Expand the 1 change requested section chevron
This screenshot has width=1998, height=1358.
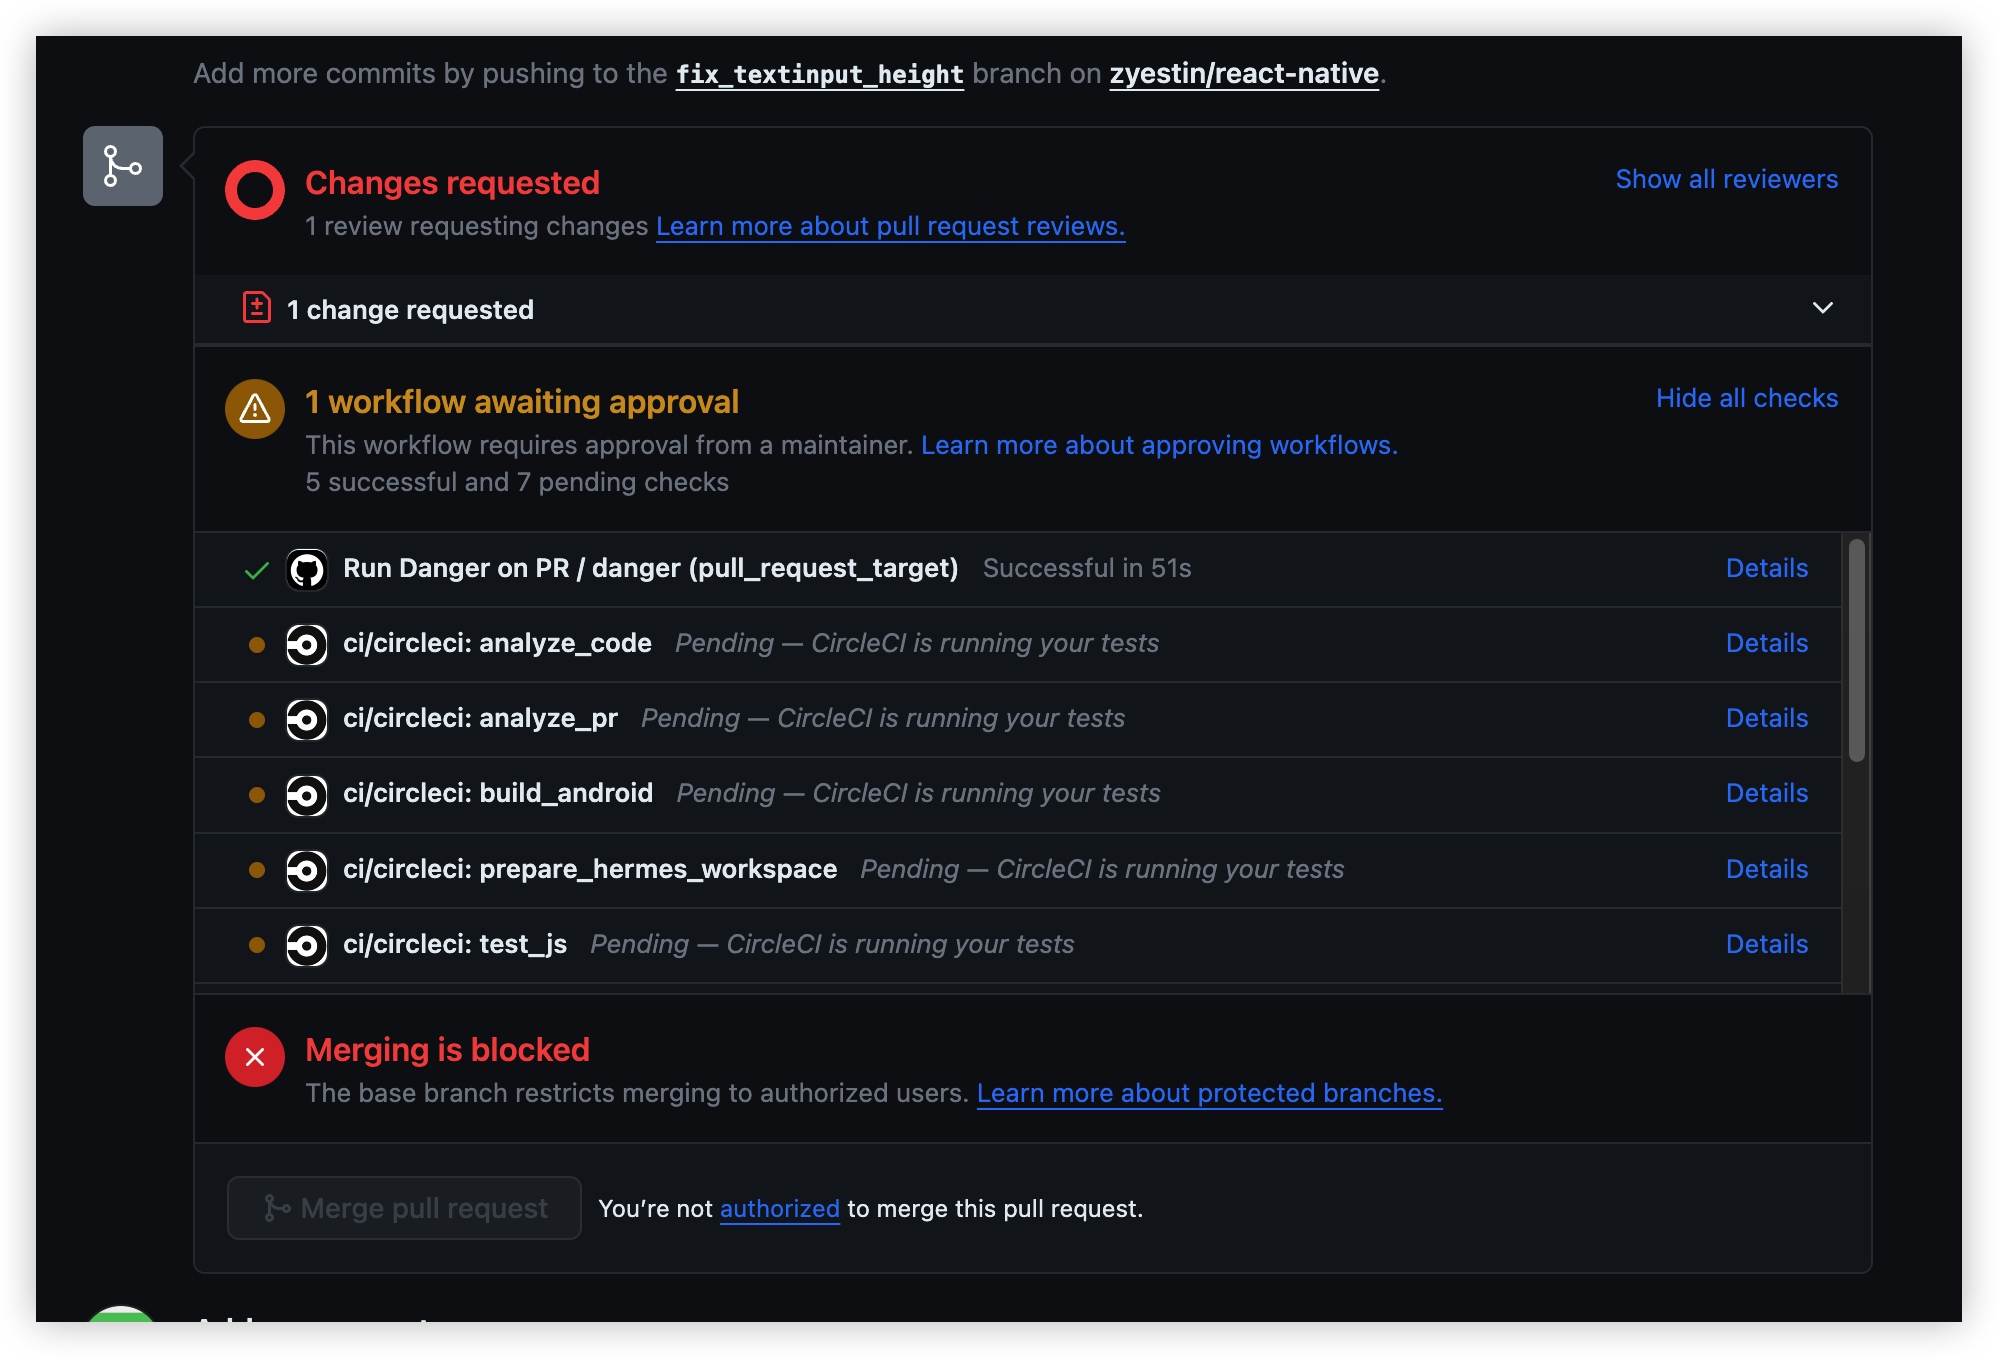click(1822, 308)
